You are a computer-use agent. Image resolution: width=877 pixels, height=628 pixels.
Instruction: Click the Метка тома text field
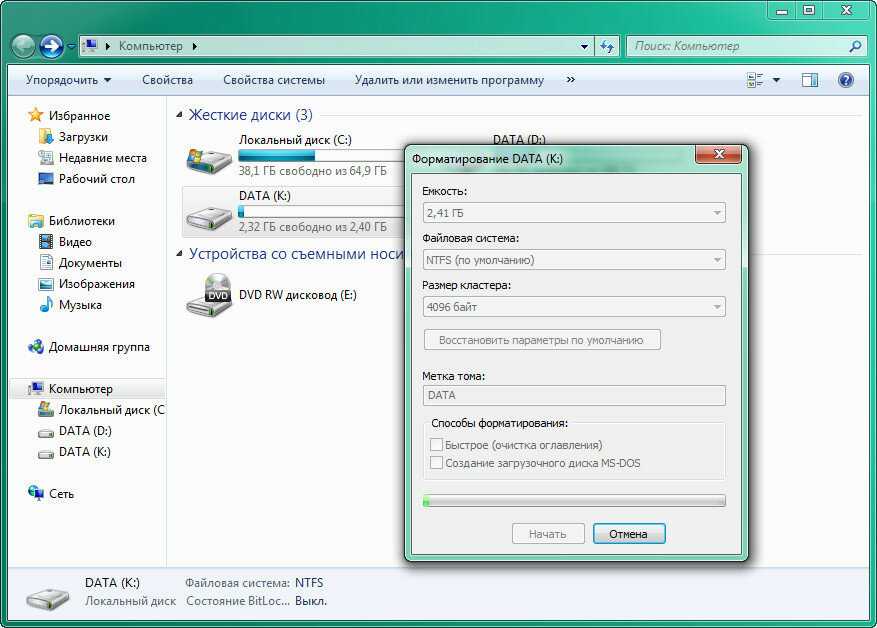pos(574,395)
